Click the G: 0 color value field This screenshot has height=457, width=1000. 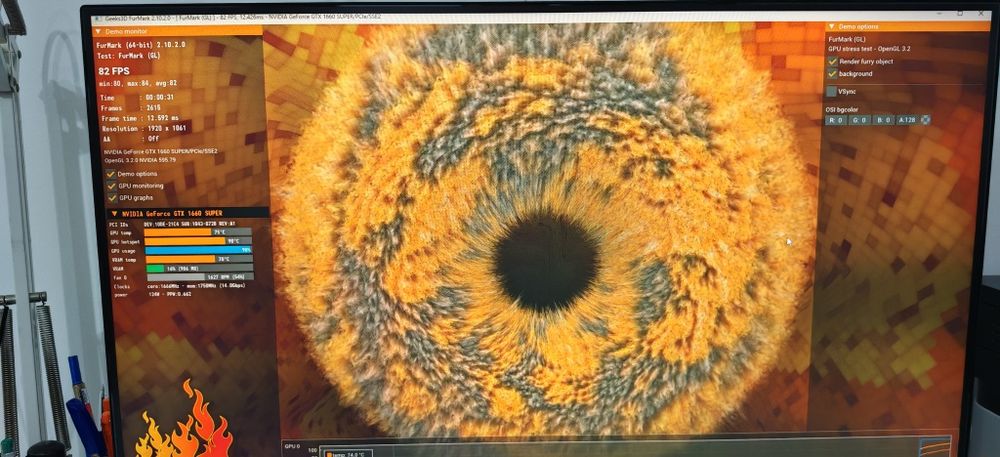click(860, 120)
